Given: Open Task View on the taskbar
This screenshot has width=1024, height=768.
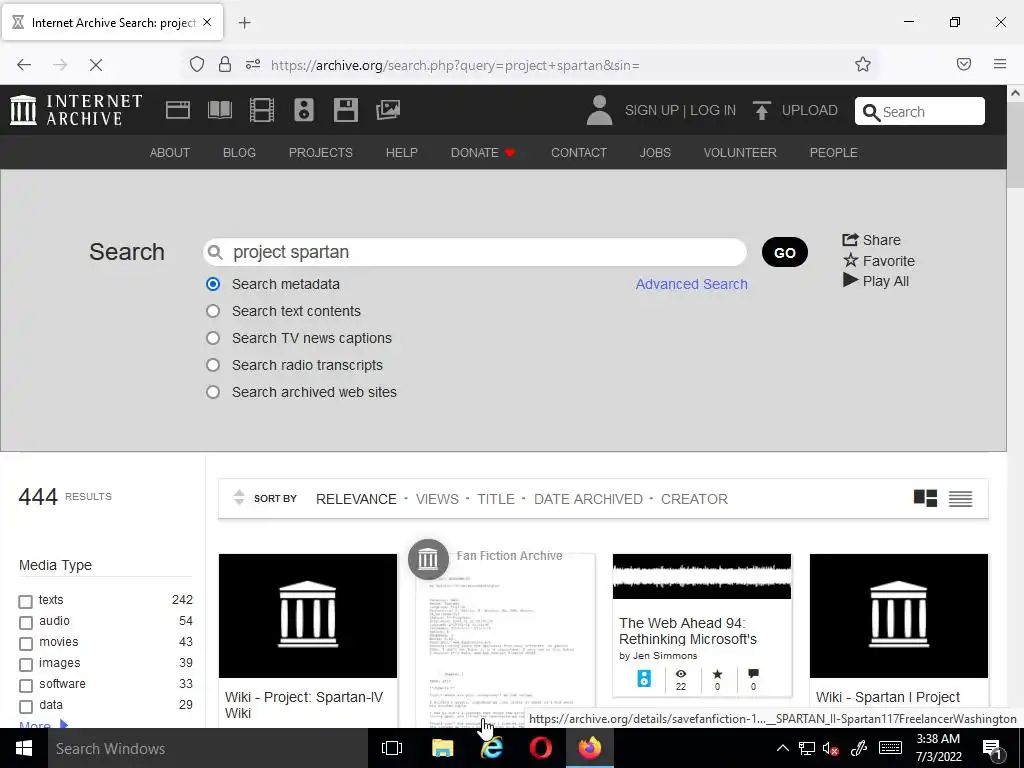Looking at the screenshot, I should (392, 748).
